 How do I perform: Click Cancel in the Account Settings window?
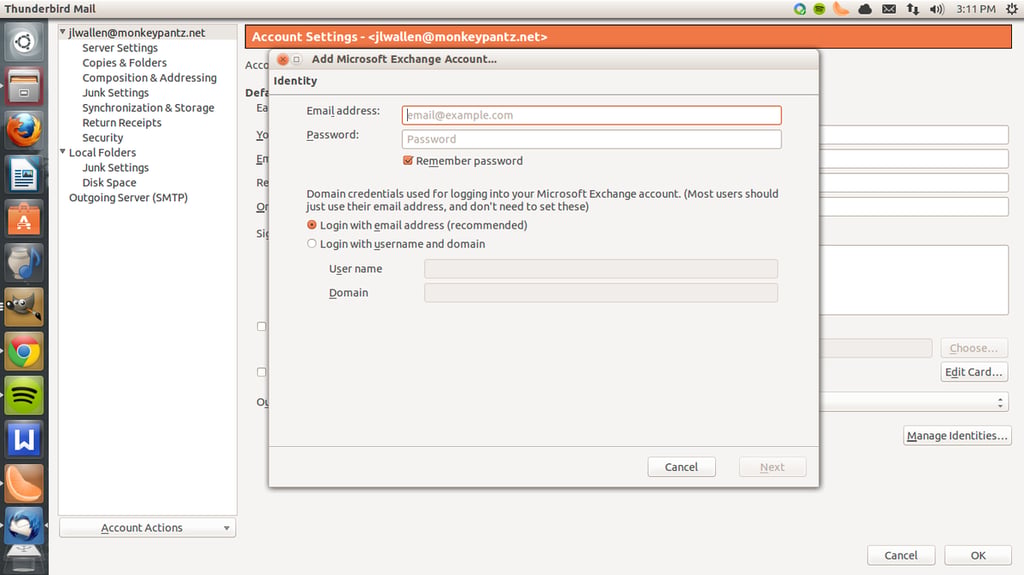point(901,555)
